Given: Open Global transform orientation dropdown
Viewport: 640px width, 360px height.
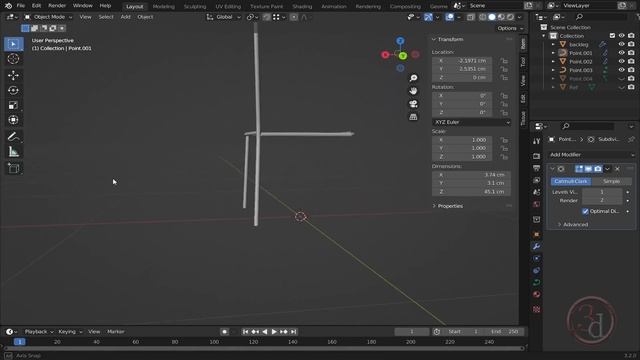Looking at the screenshot, I should click(224, 17).
